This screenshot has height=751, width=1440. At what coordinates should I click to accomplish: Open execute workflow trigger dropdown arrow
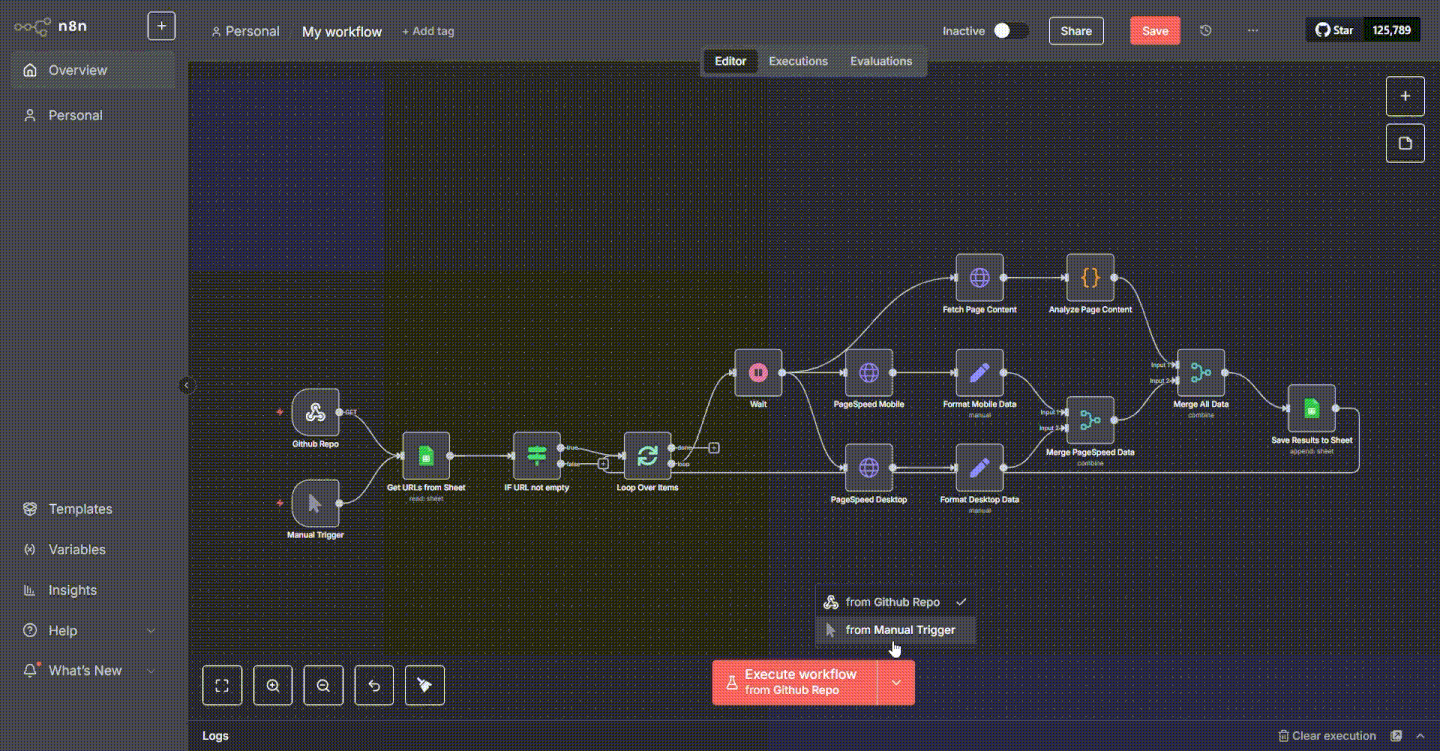click(896, 682)
